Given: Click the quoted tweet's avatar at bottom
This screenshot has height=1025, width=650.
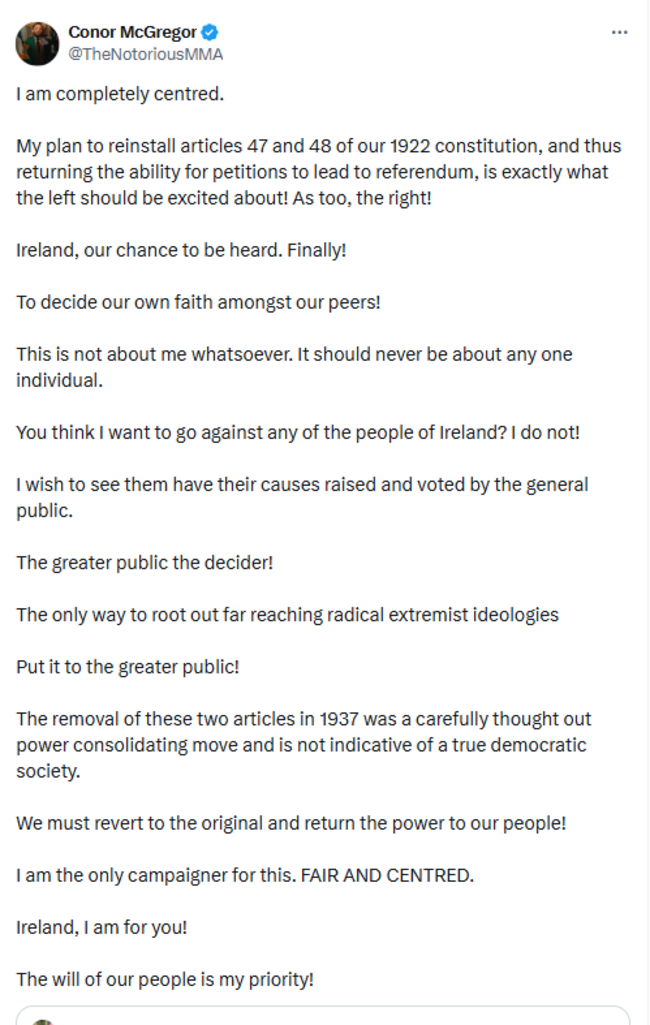Looking at the screenshot, I should tap(42, 1020).
